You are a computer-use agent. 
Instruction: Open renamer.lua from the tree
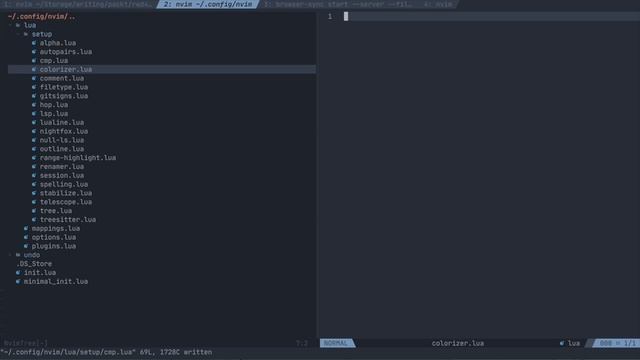(x=62, y=167)
